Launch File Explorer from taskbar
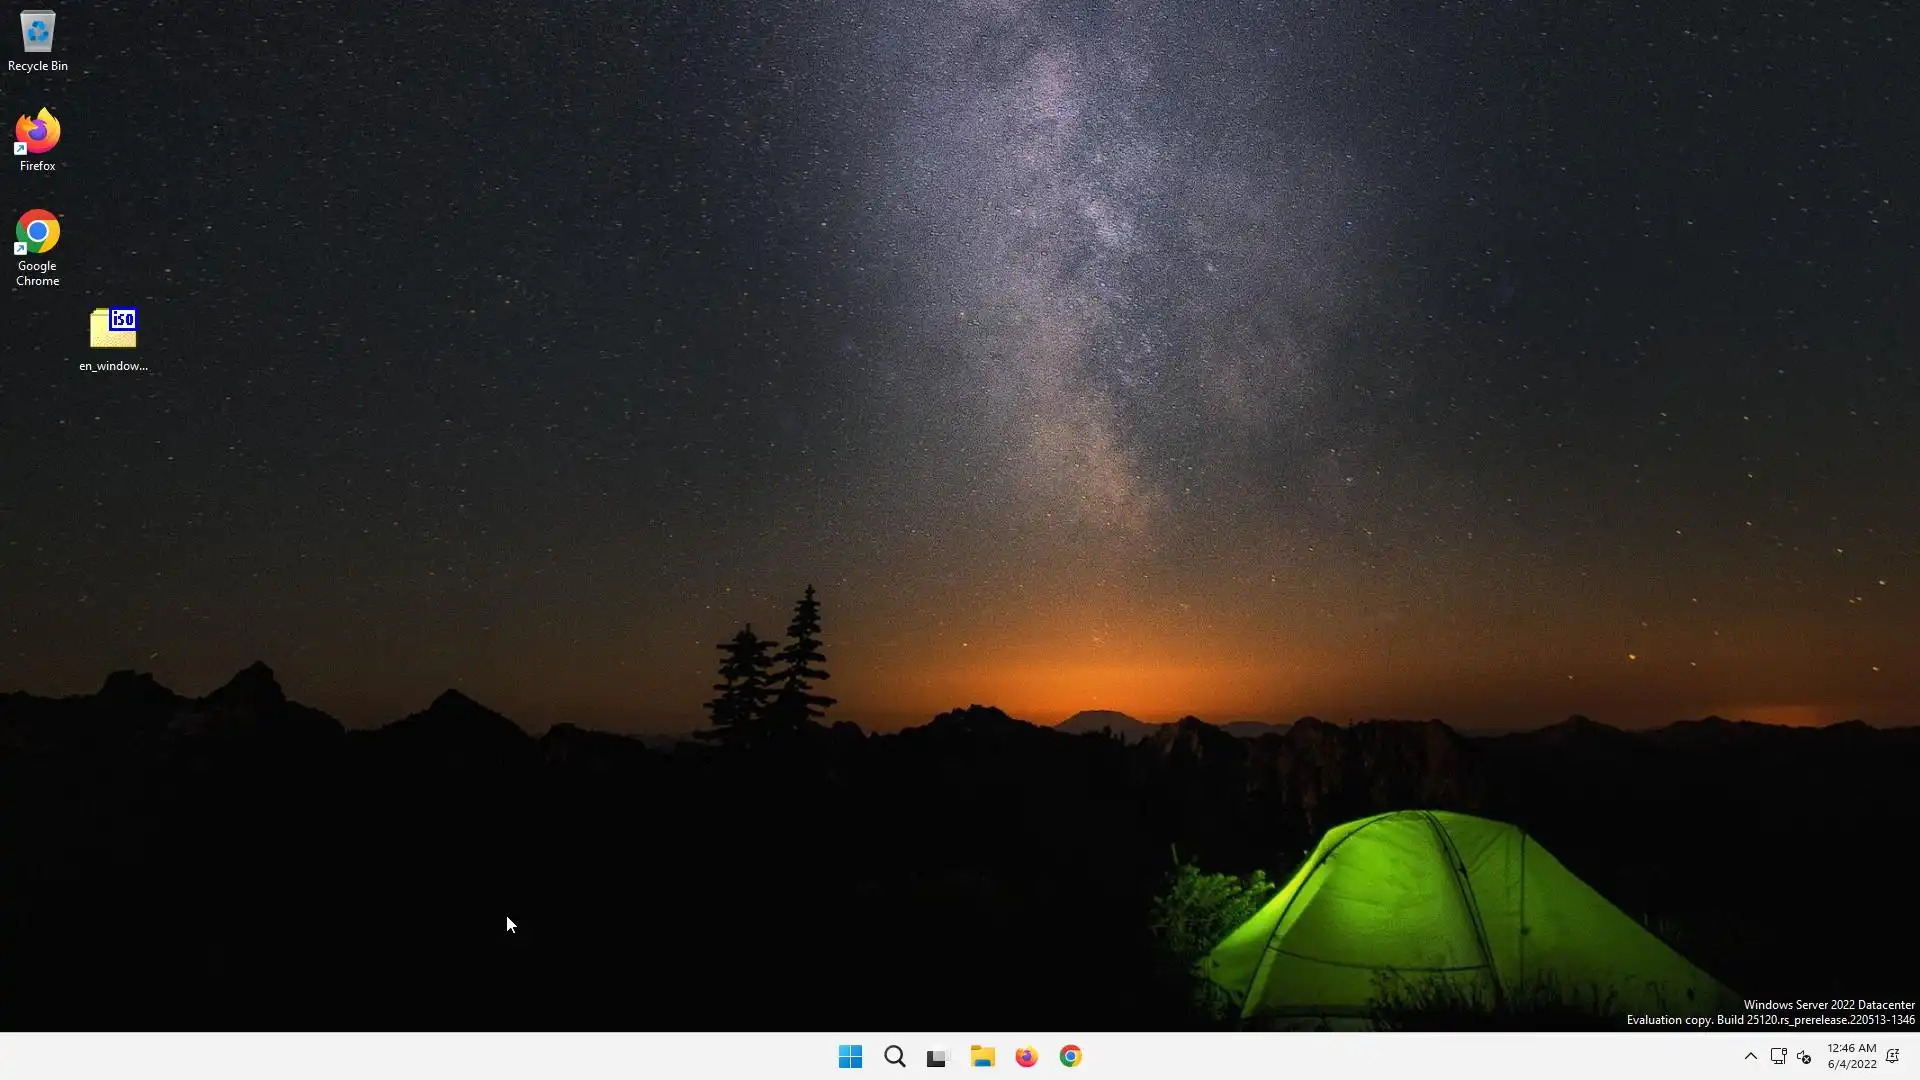The width and height of the screenshot is (1920, 1080). 982,1056
